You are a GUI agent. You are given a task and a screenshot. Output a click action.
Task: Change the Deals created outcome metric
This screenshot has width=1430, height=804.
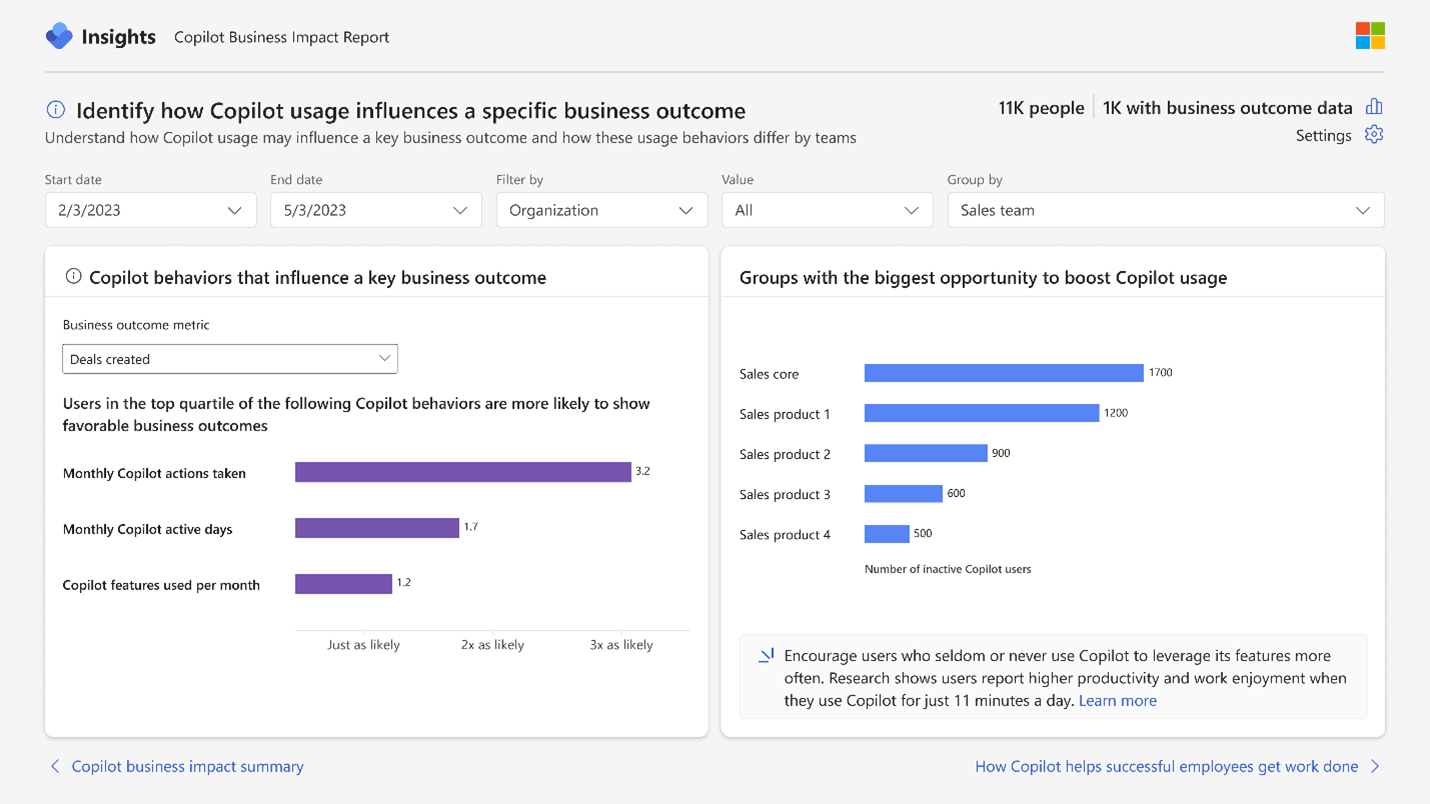click(230, 359)
